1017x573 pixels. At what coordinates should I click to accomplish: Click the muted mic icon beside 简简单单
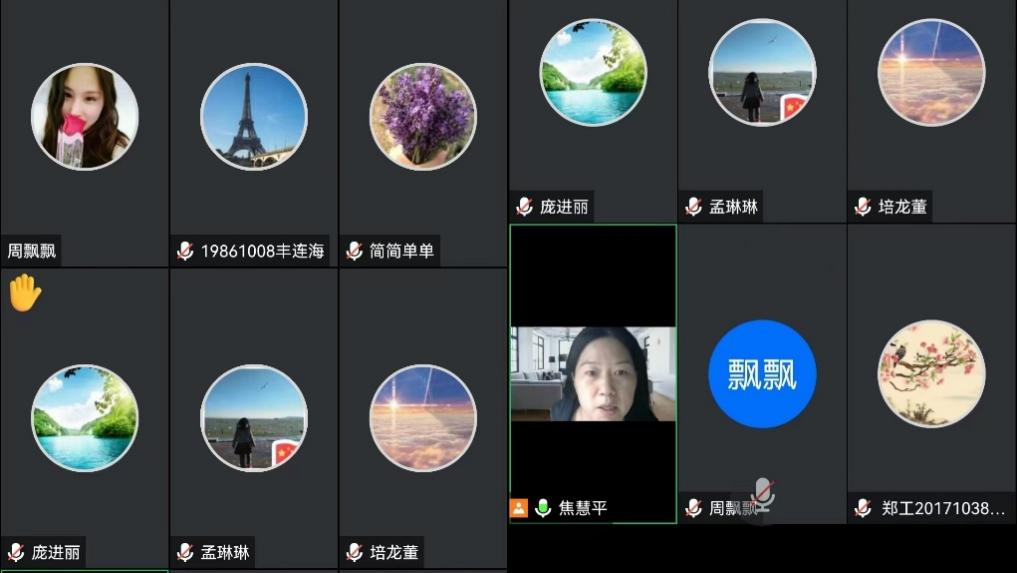coord(354,251)
